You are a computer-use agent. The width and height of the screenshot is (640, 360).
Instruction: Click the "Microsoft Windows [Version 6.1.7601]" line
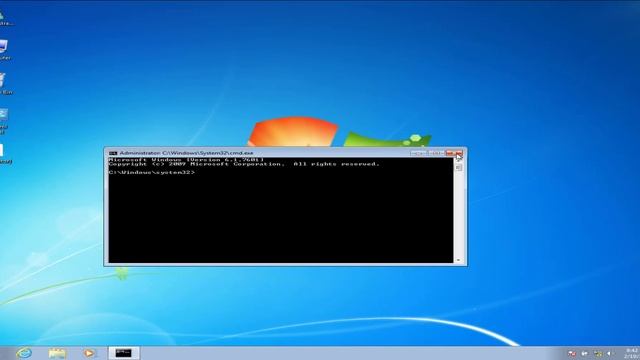[186, 160]
